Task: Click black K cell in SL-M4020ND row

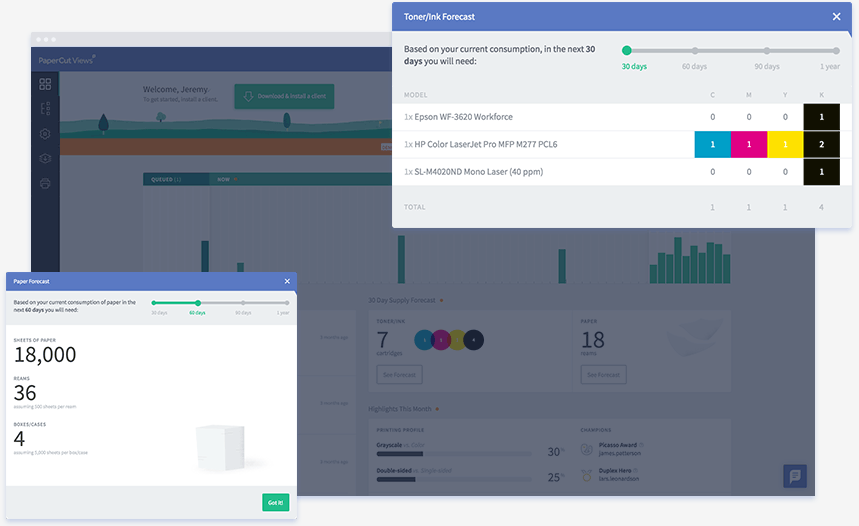Action: coord(821,171)
